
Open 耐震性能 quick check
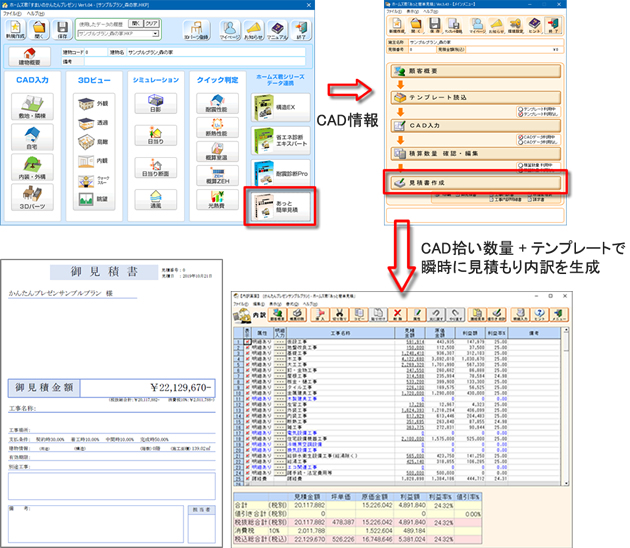tap(217, 103)
